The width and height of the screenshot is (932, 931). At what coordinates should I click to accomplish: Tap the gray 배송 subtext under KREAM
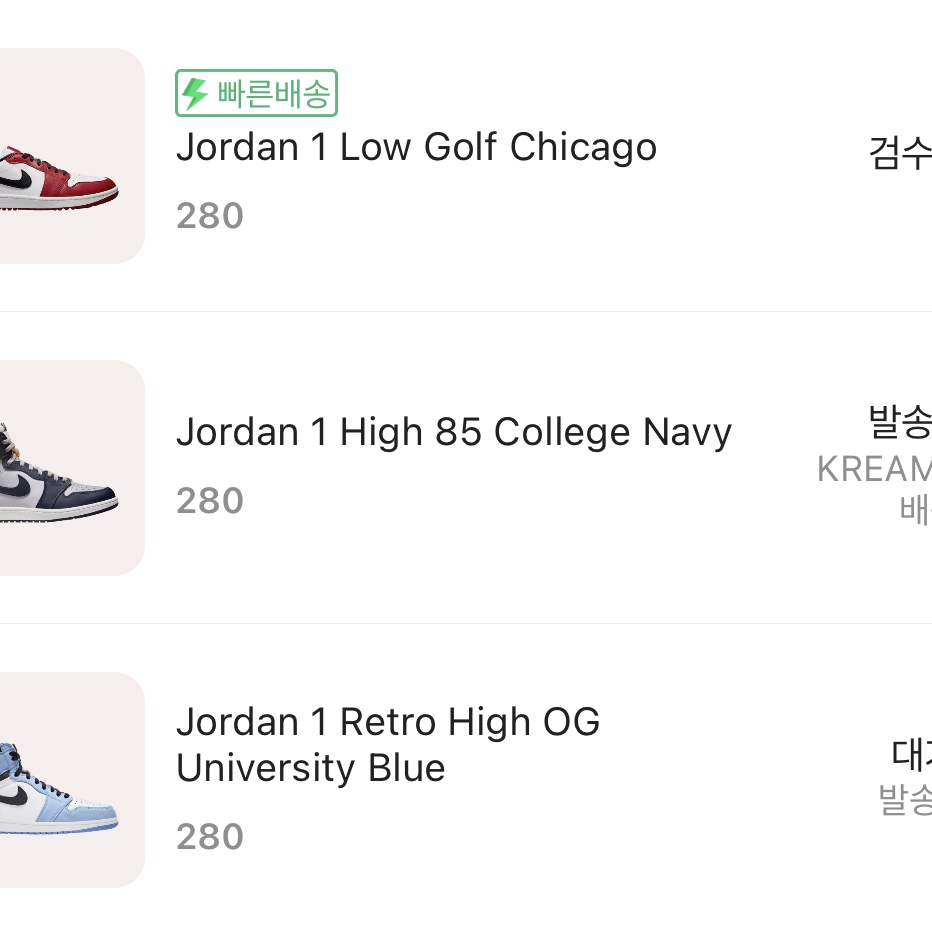click(915, 509)
